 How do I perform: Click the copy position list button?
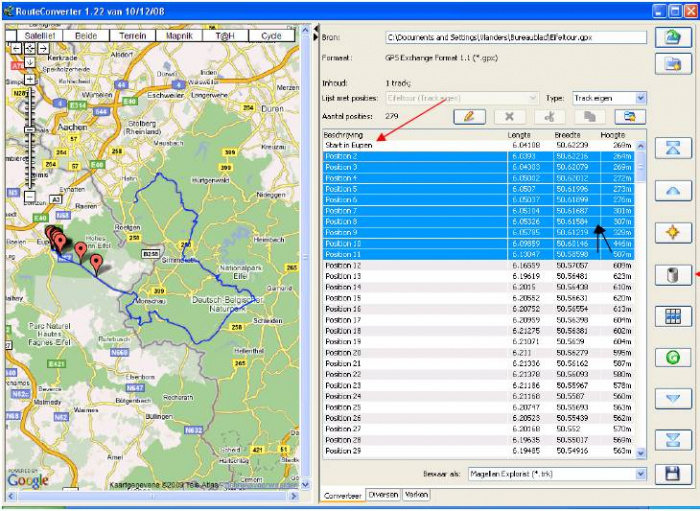pos(590,117)
